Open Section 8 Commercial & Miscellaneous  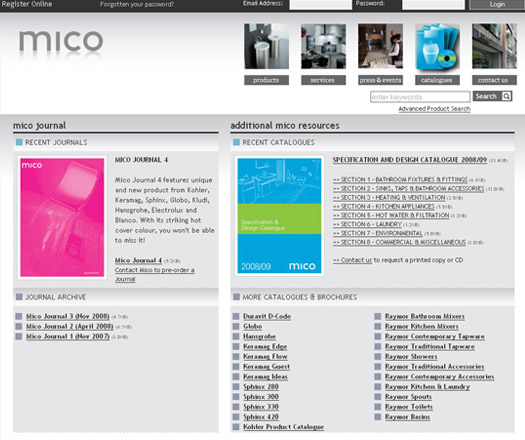(399, 242)
